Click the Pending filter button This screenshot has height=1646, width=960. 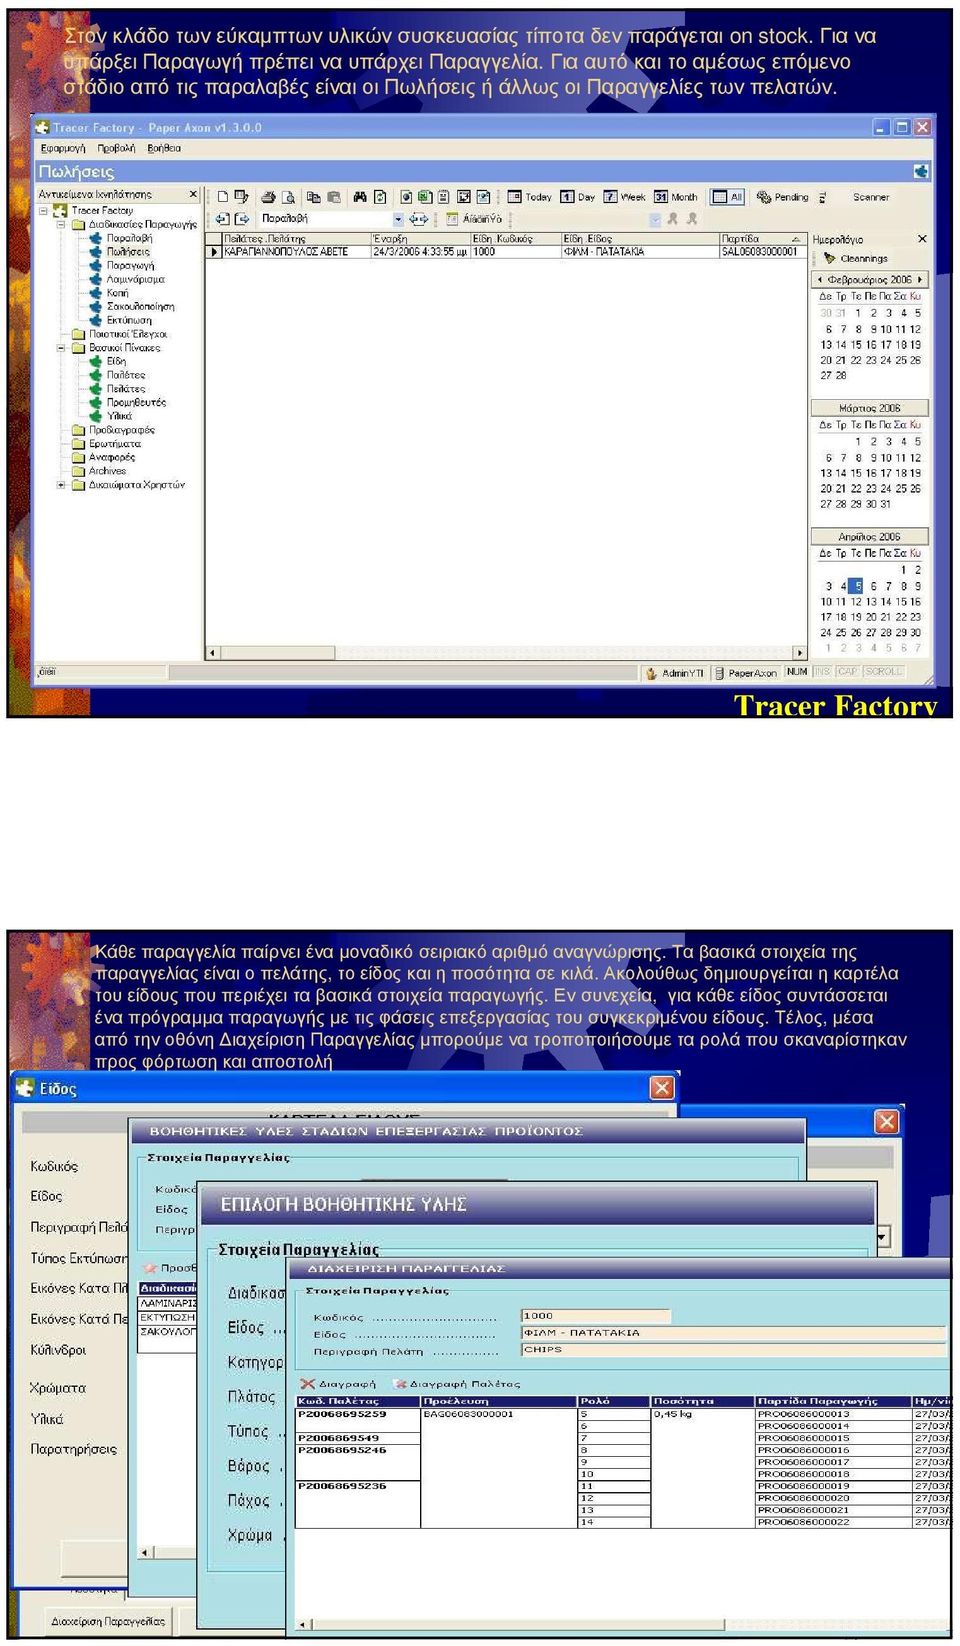[783, 197]
